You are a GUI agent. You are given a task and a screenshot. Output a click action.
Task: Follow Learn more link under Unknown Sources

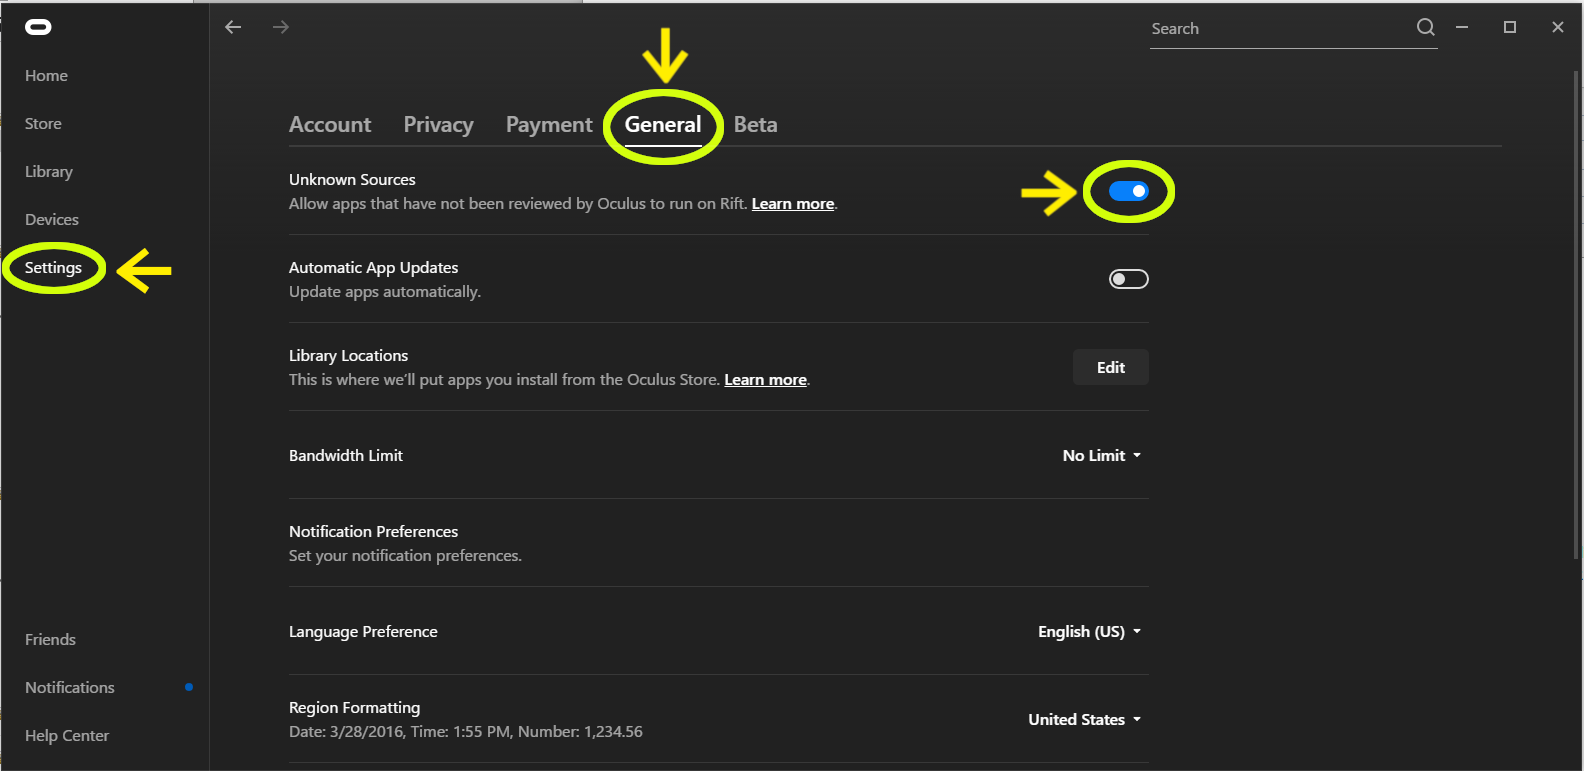tap(792, 204)
